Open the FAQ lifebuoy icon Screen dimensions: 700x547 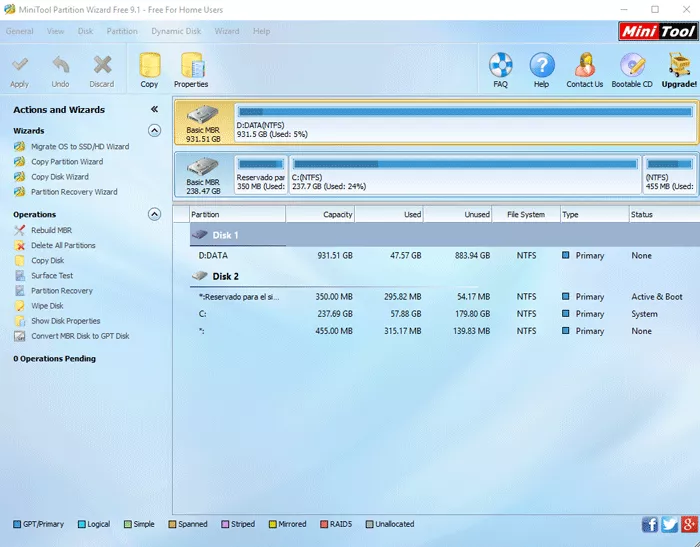click(500, 65)
